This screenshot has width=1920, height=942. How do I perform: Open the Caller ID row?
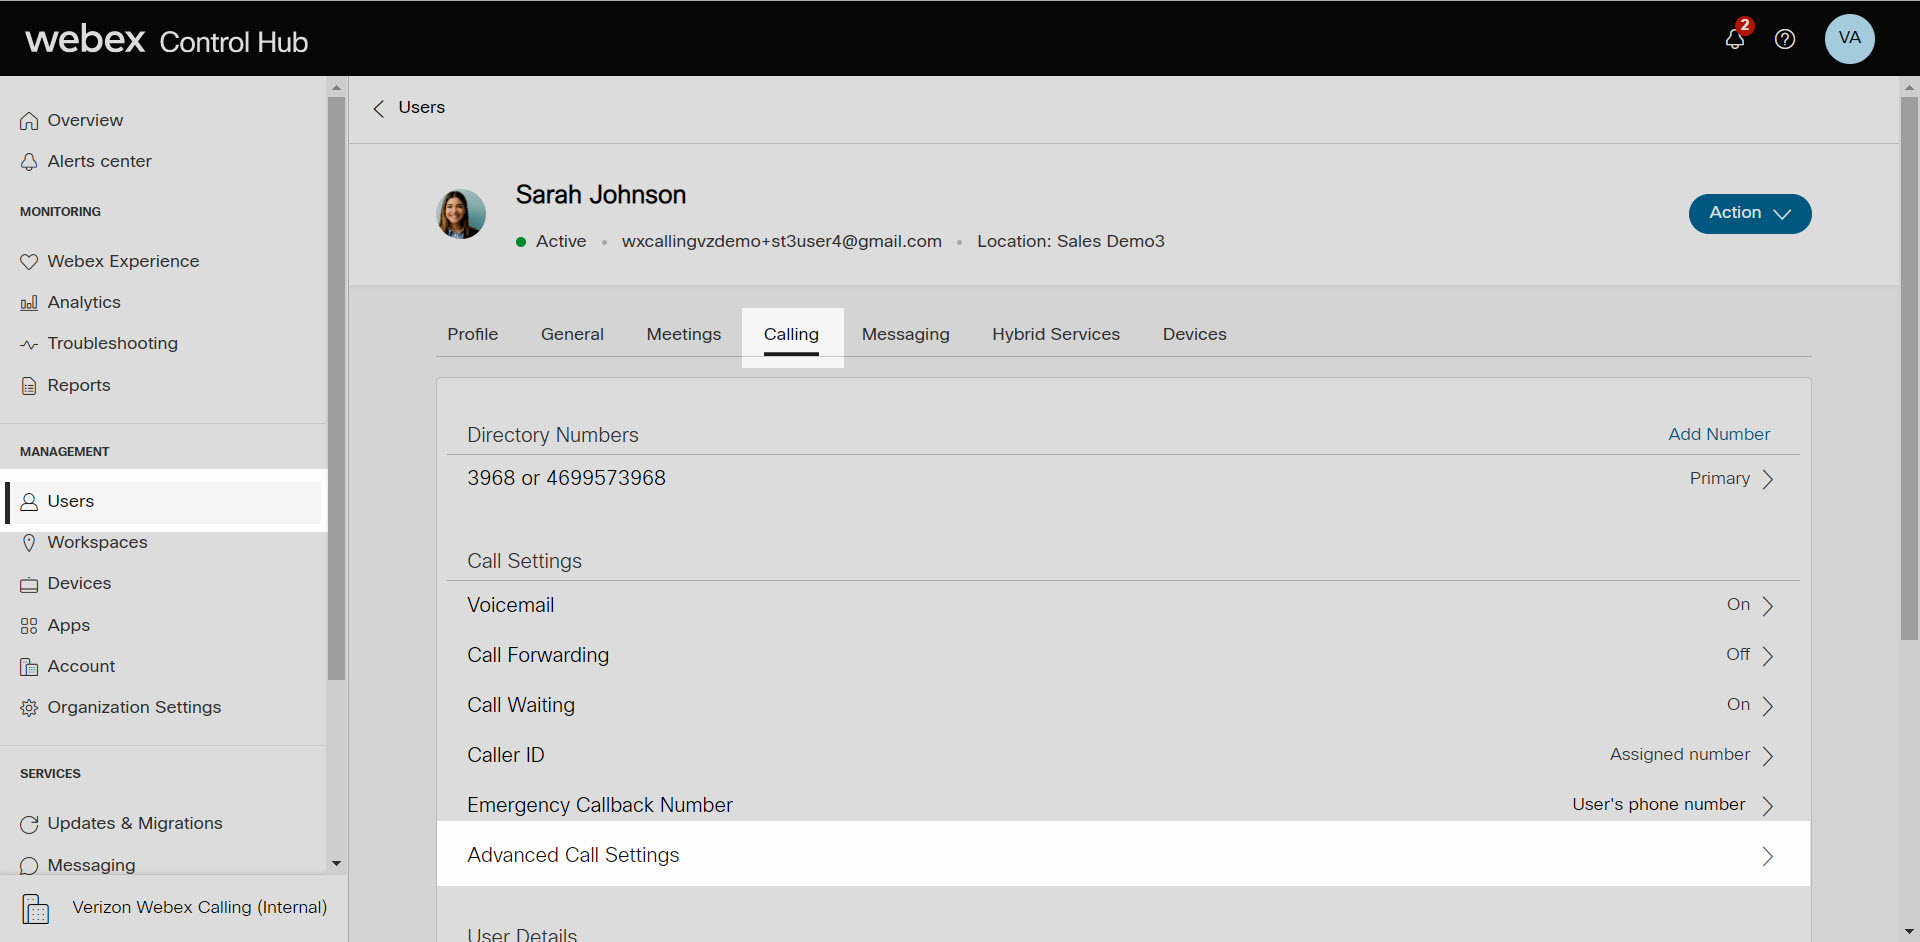1123,755
